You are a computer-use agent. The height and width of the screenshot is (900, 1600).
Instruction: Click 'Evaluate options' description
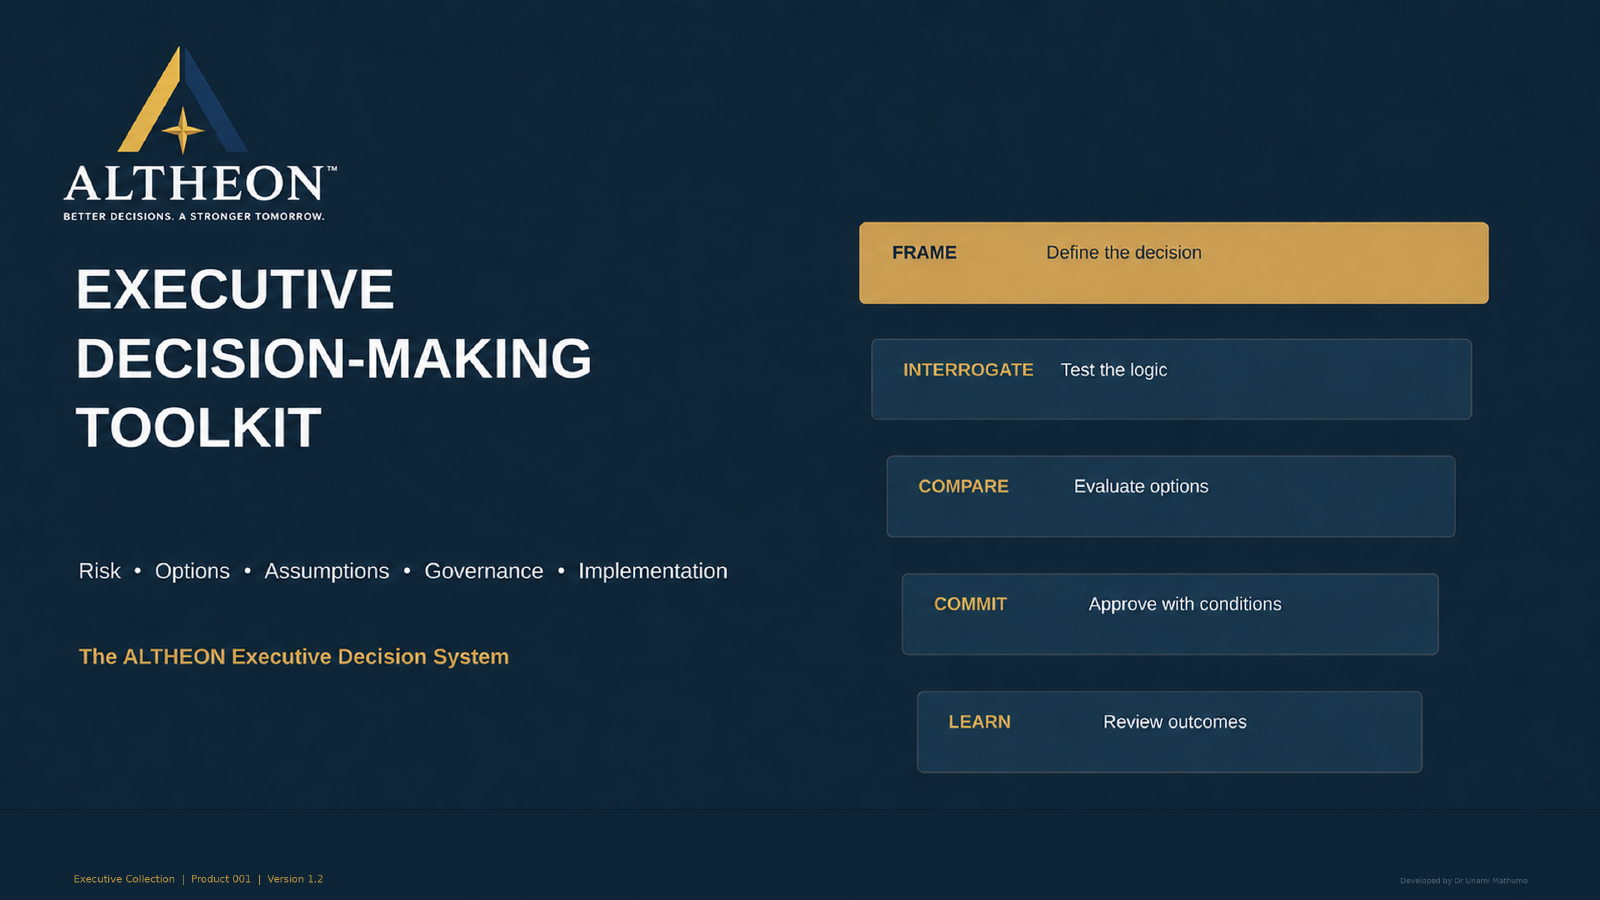pyautogui.click(x=1141, y=487)
